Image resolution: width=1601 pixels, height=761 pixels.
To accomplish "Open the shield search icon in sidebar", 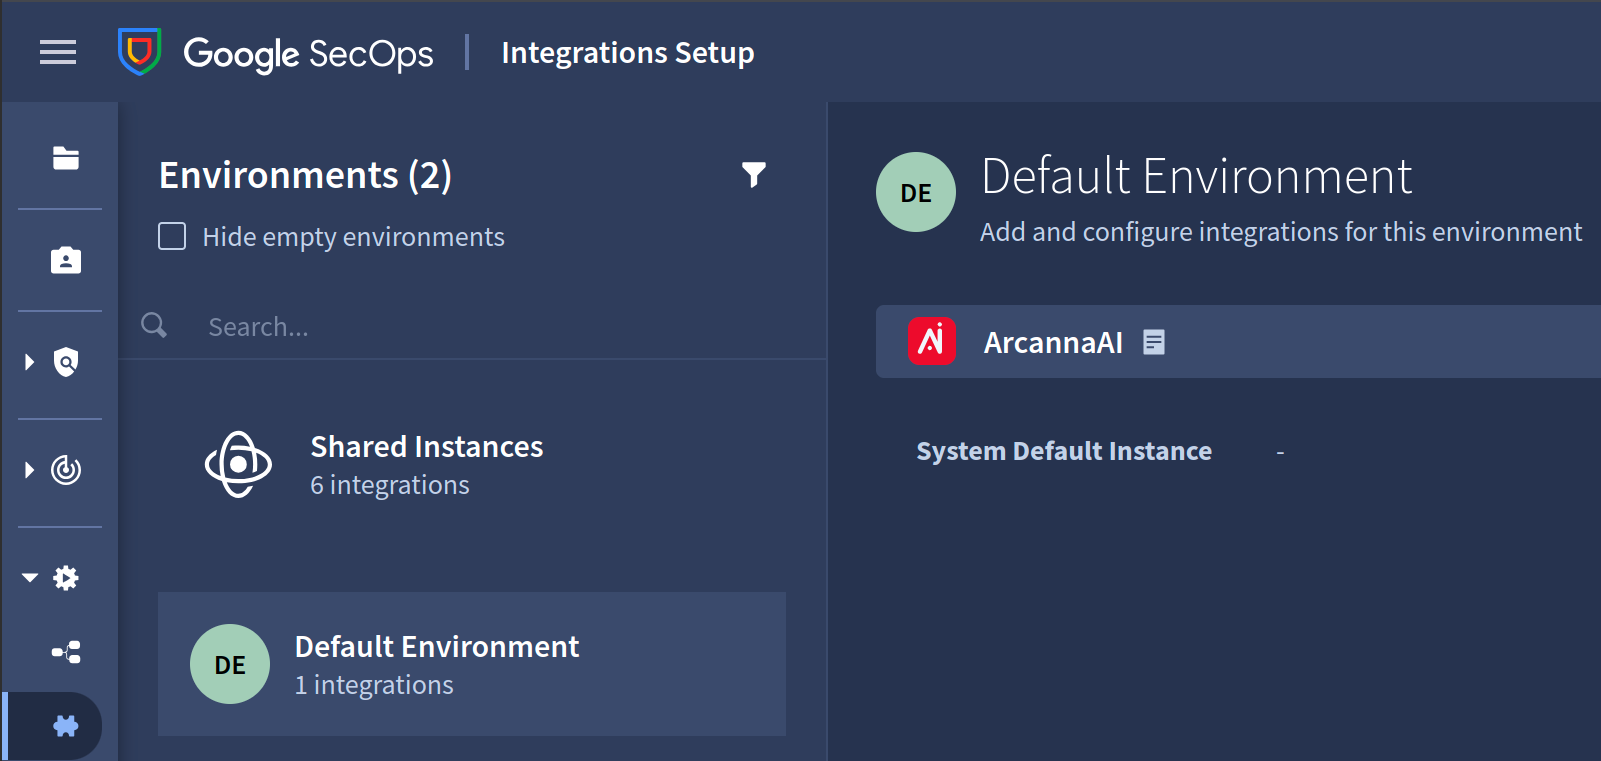I will pos(66,362).
